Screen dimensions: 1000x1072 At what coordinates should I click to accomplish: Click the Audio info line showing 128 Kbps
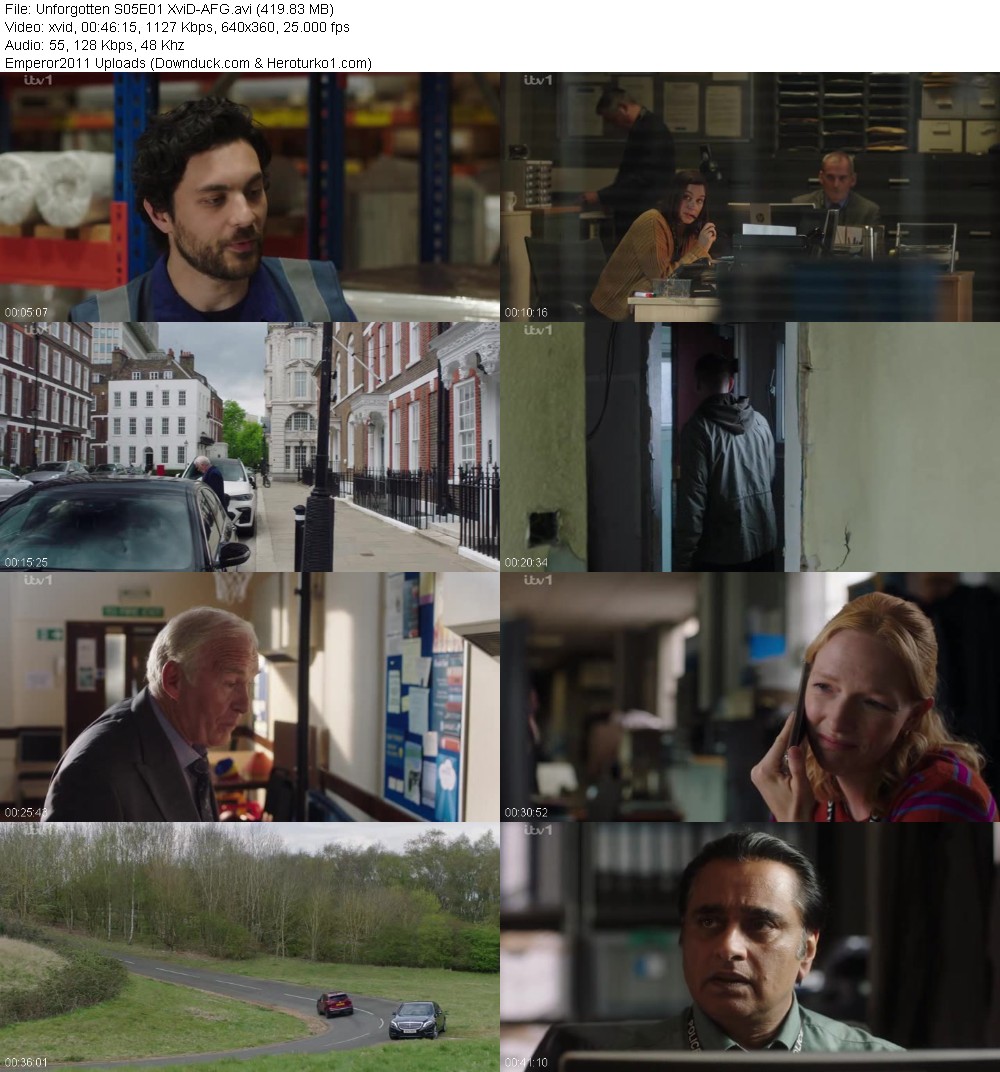(94, 45)
